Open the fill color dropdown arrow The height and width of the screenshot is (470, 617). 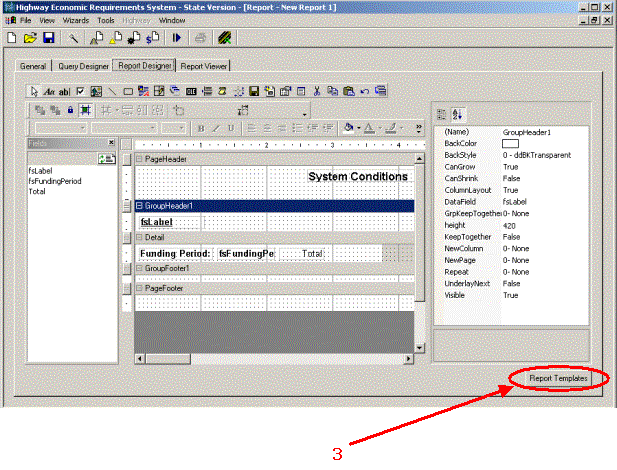tap(358, 128)
